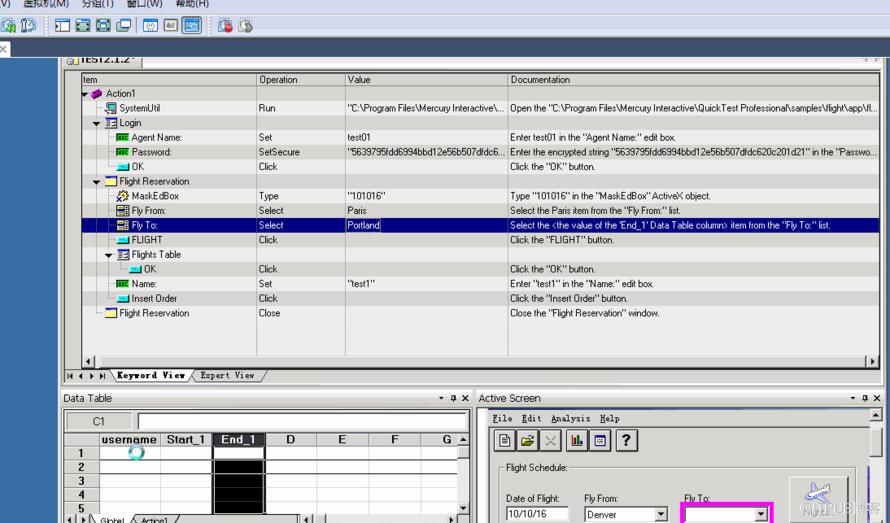Click the Graph bar chart icon in Active Screen
This screenshot has width=890, height=523.
pos(577,440)
